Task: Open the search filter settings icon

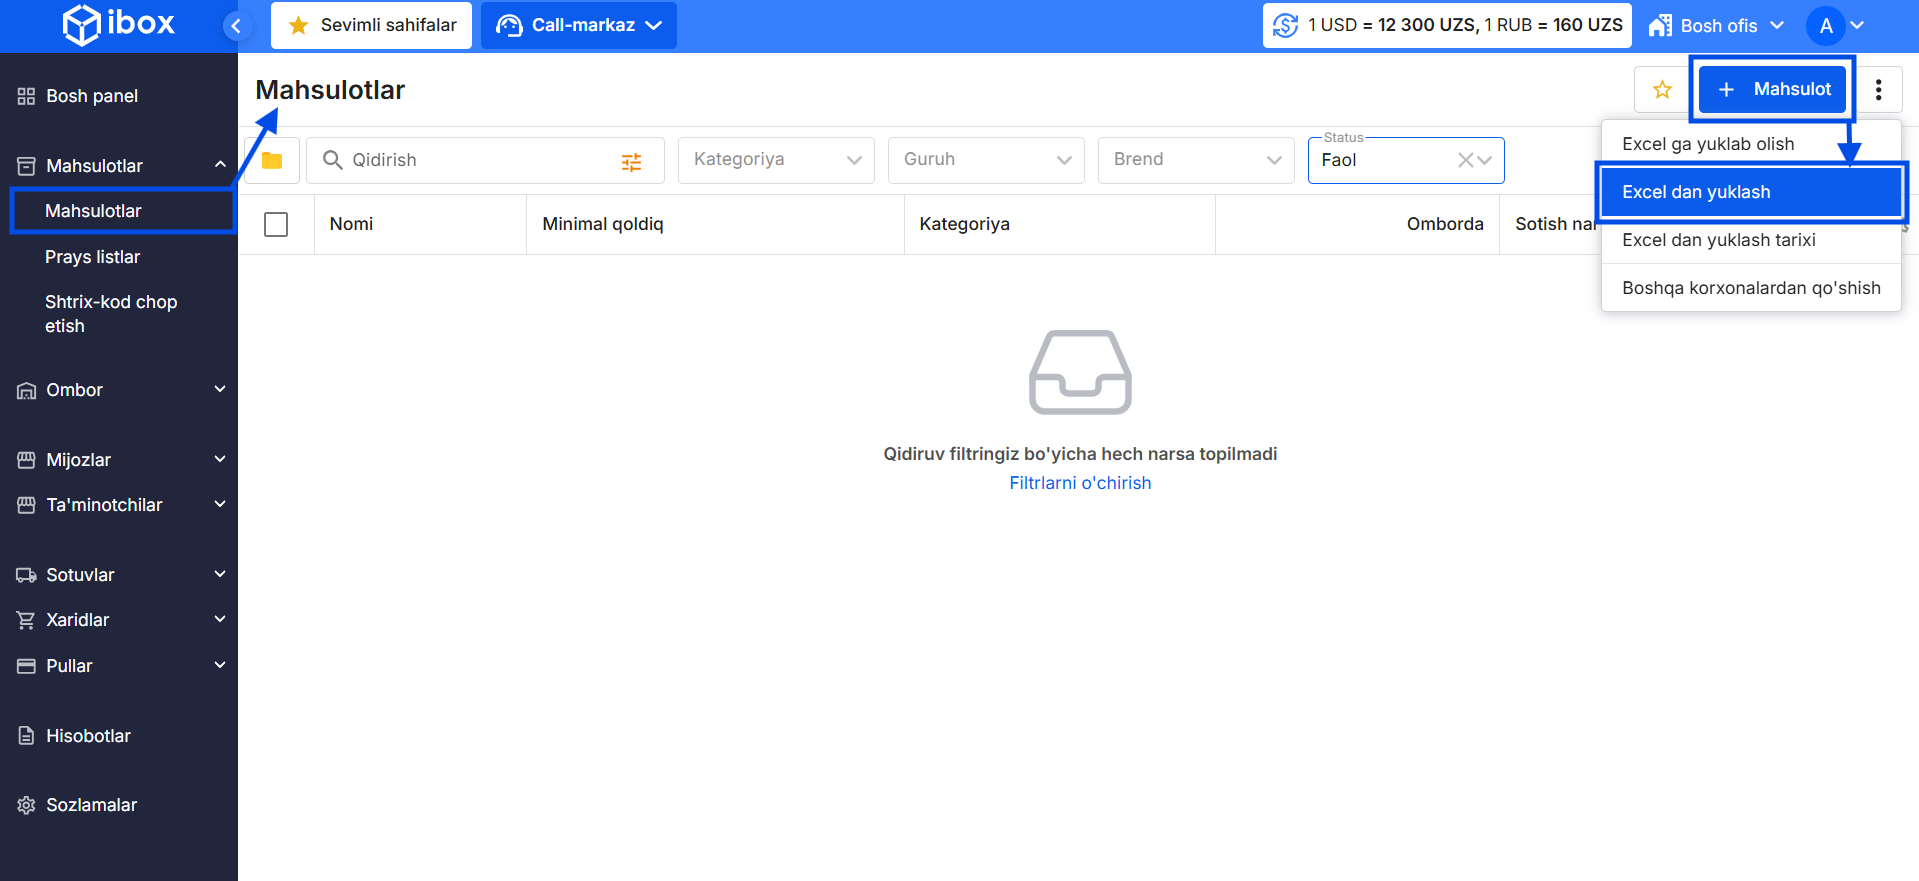Action: click(x=631, y=162)
